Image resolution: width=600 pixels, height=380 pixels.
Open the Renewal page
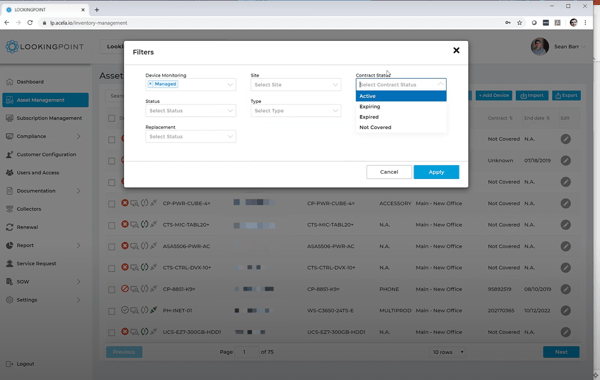click(27, 227)
